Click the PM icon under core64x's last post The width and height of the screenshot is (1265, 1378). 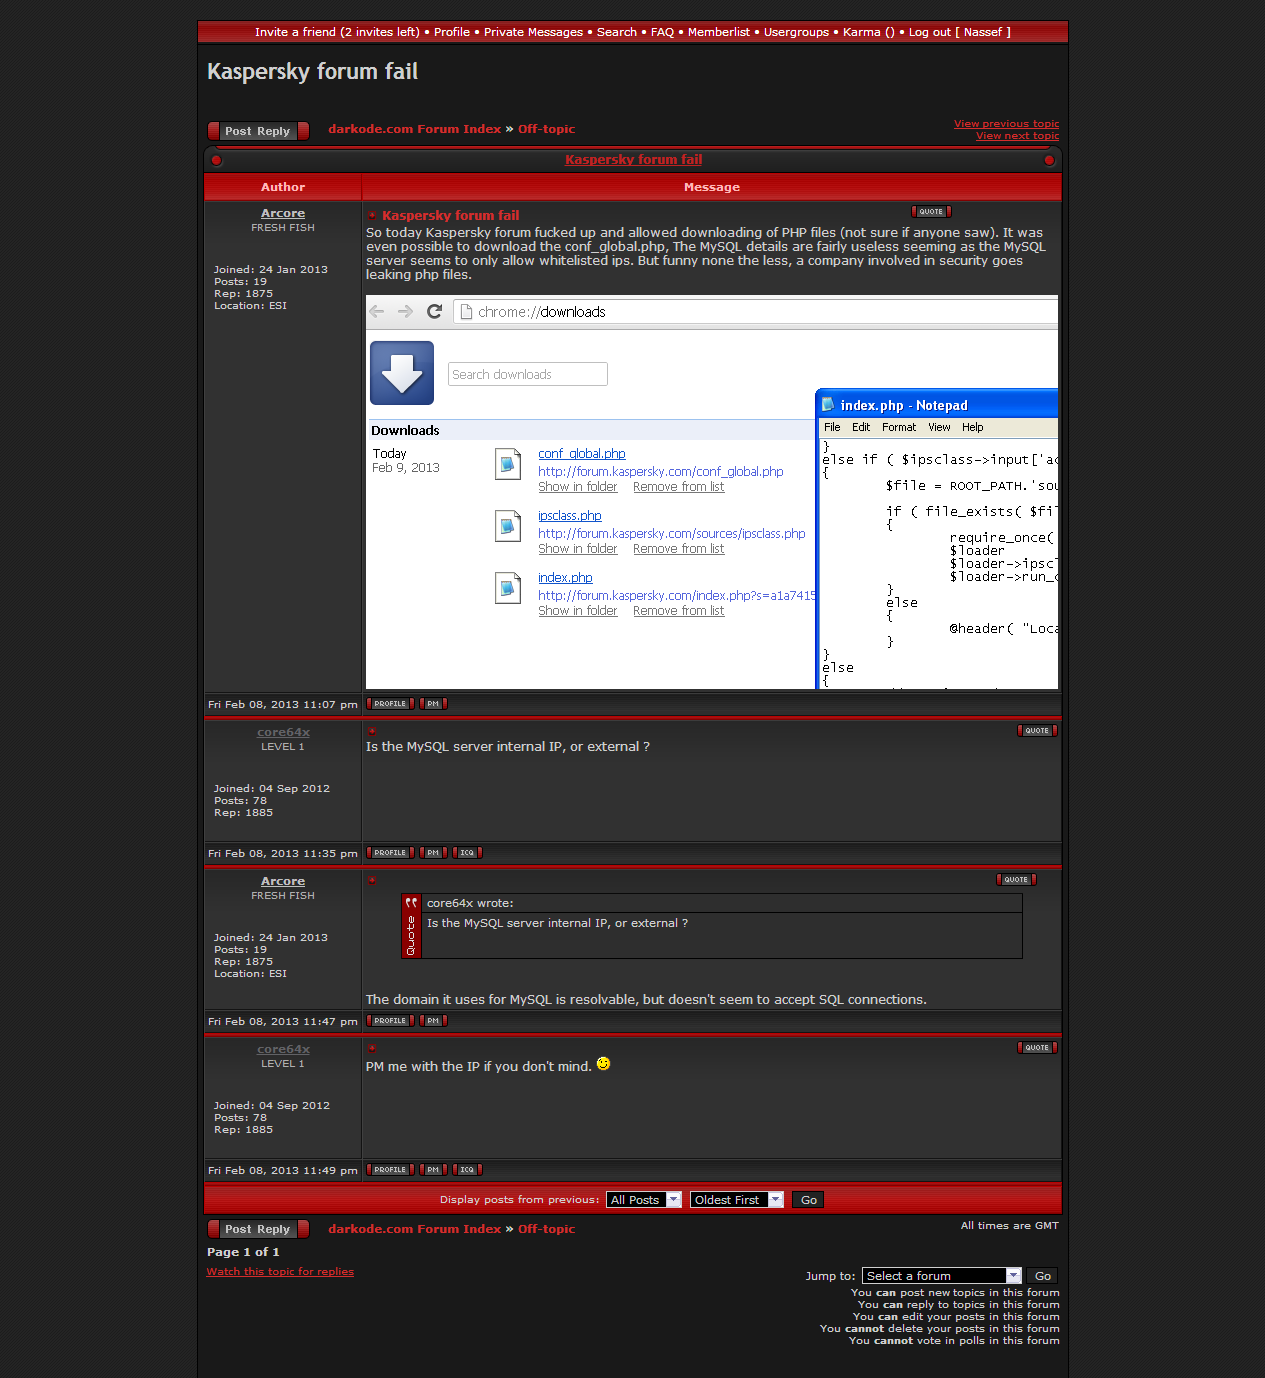(x=433, y=1170)
